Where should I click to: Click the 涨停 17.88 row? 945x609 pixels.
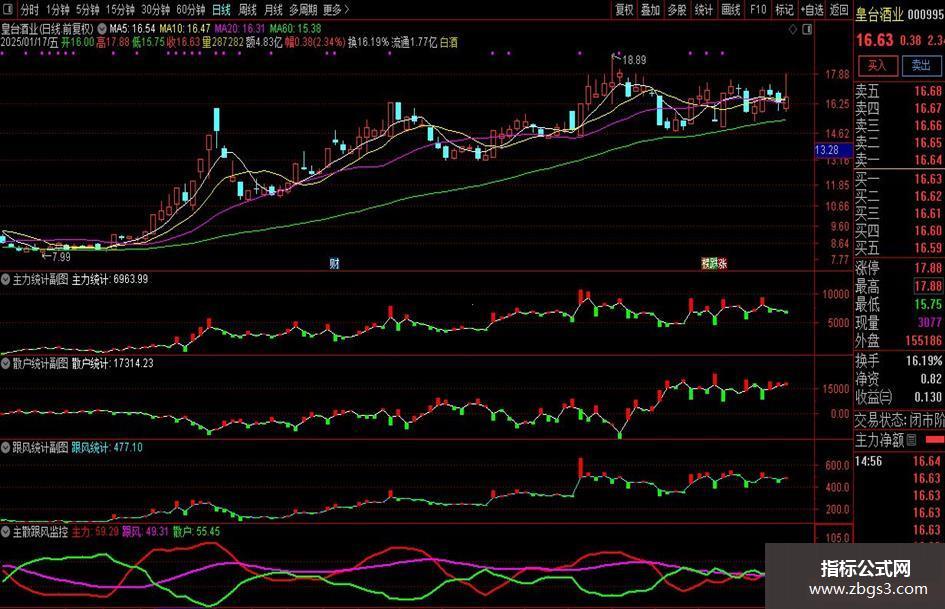click(x=899, y=268)
